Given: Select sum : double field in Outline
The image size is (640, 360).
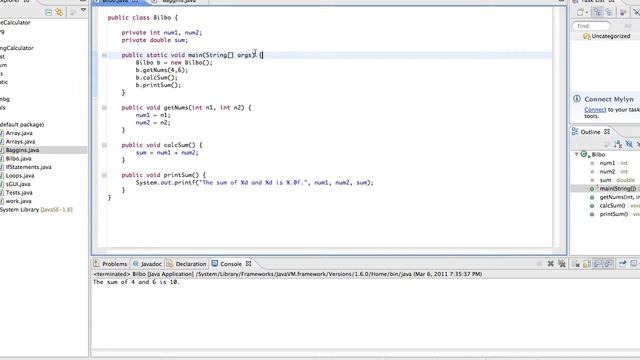Looking at the screenshot, I should click(617, 180).
